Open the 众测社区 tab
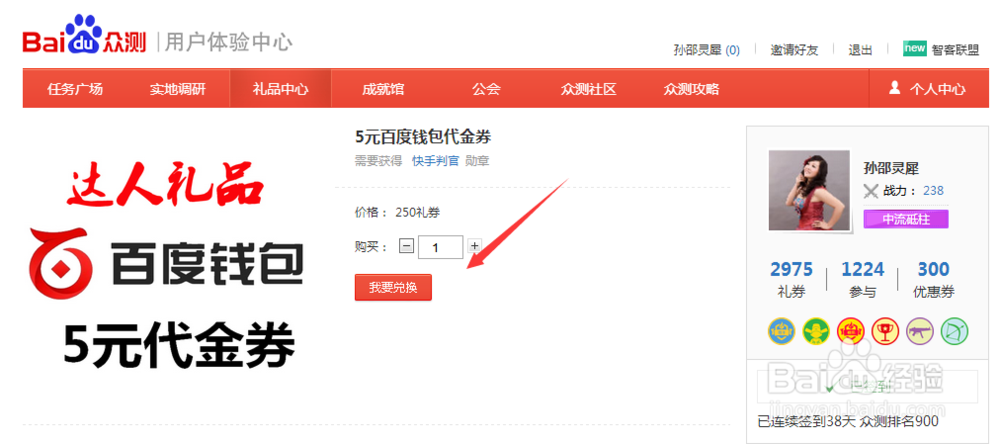Screen dimensions: 1000x444 coord(589,89)
